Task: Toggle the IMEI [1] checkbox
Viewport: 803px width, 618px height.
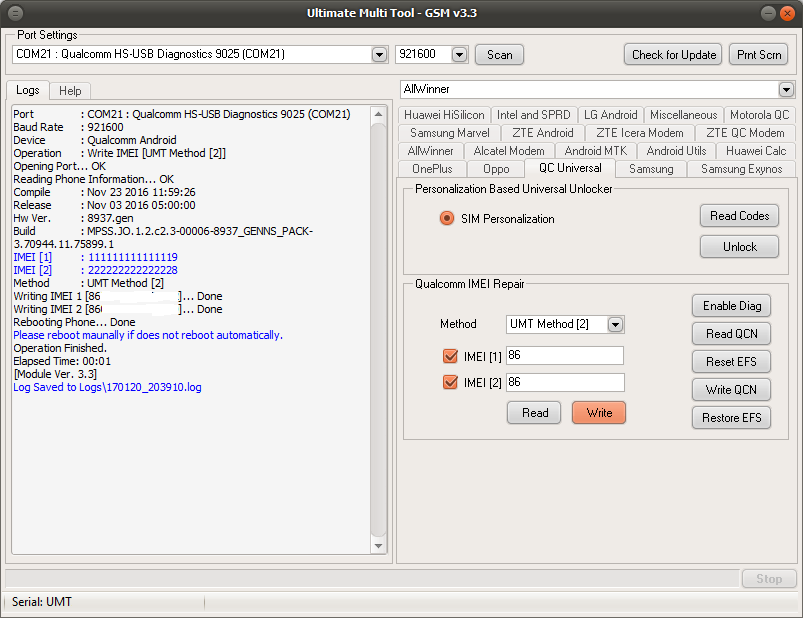Action: click(450, 356)
